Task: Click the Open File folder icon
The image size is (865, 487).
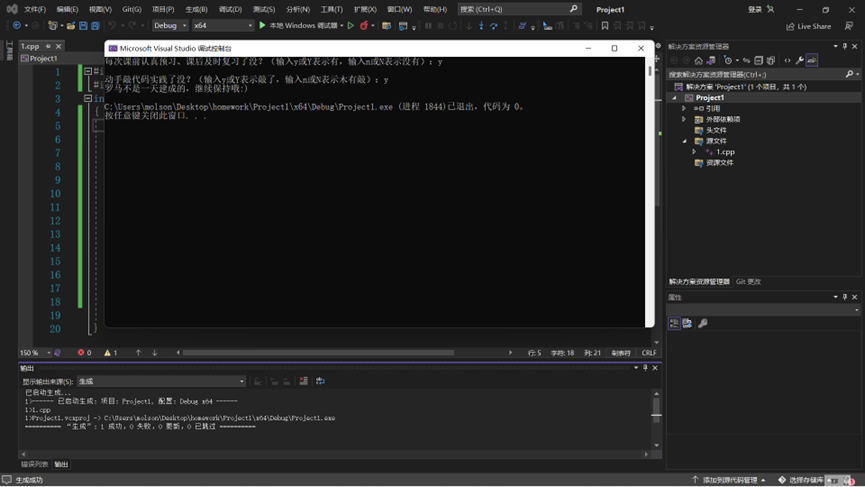Action: pos(71,26)
